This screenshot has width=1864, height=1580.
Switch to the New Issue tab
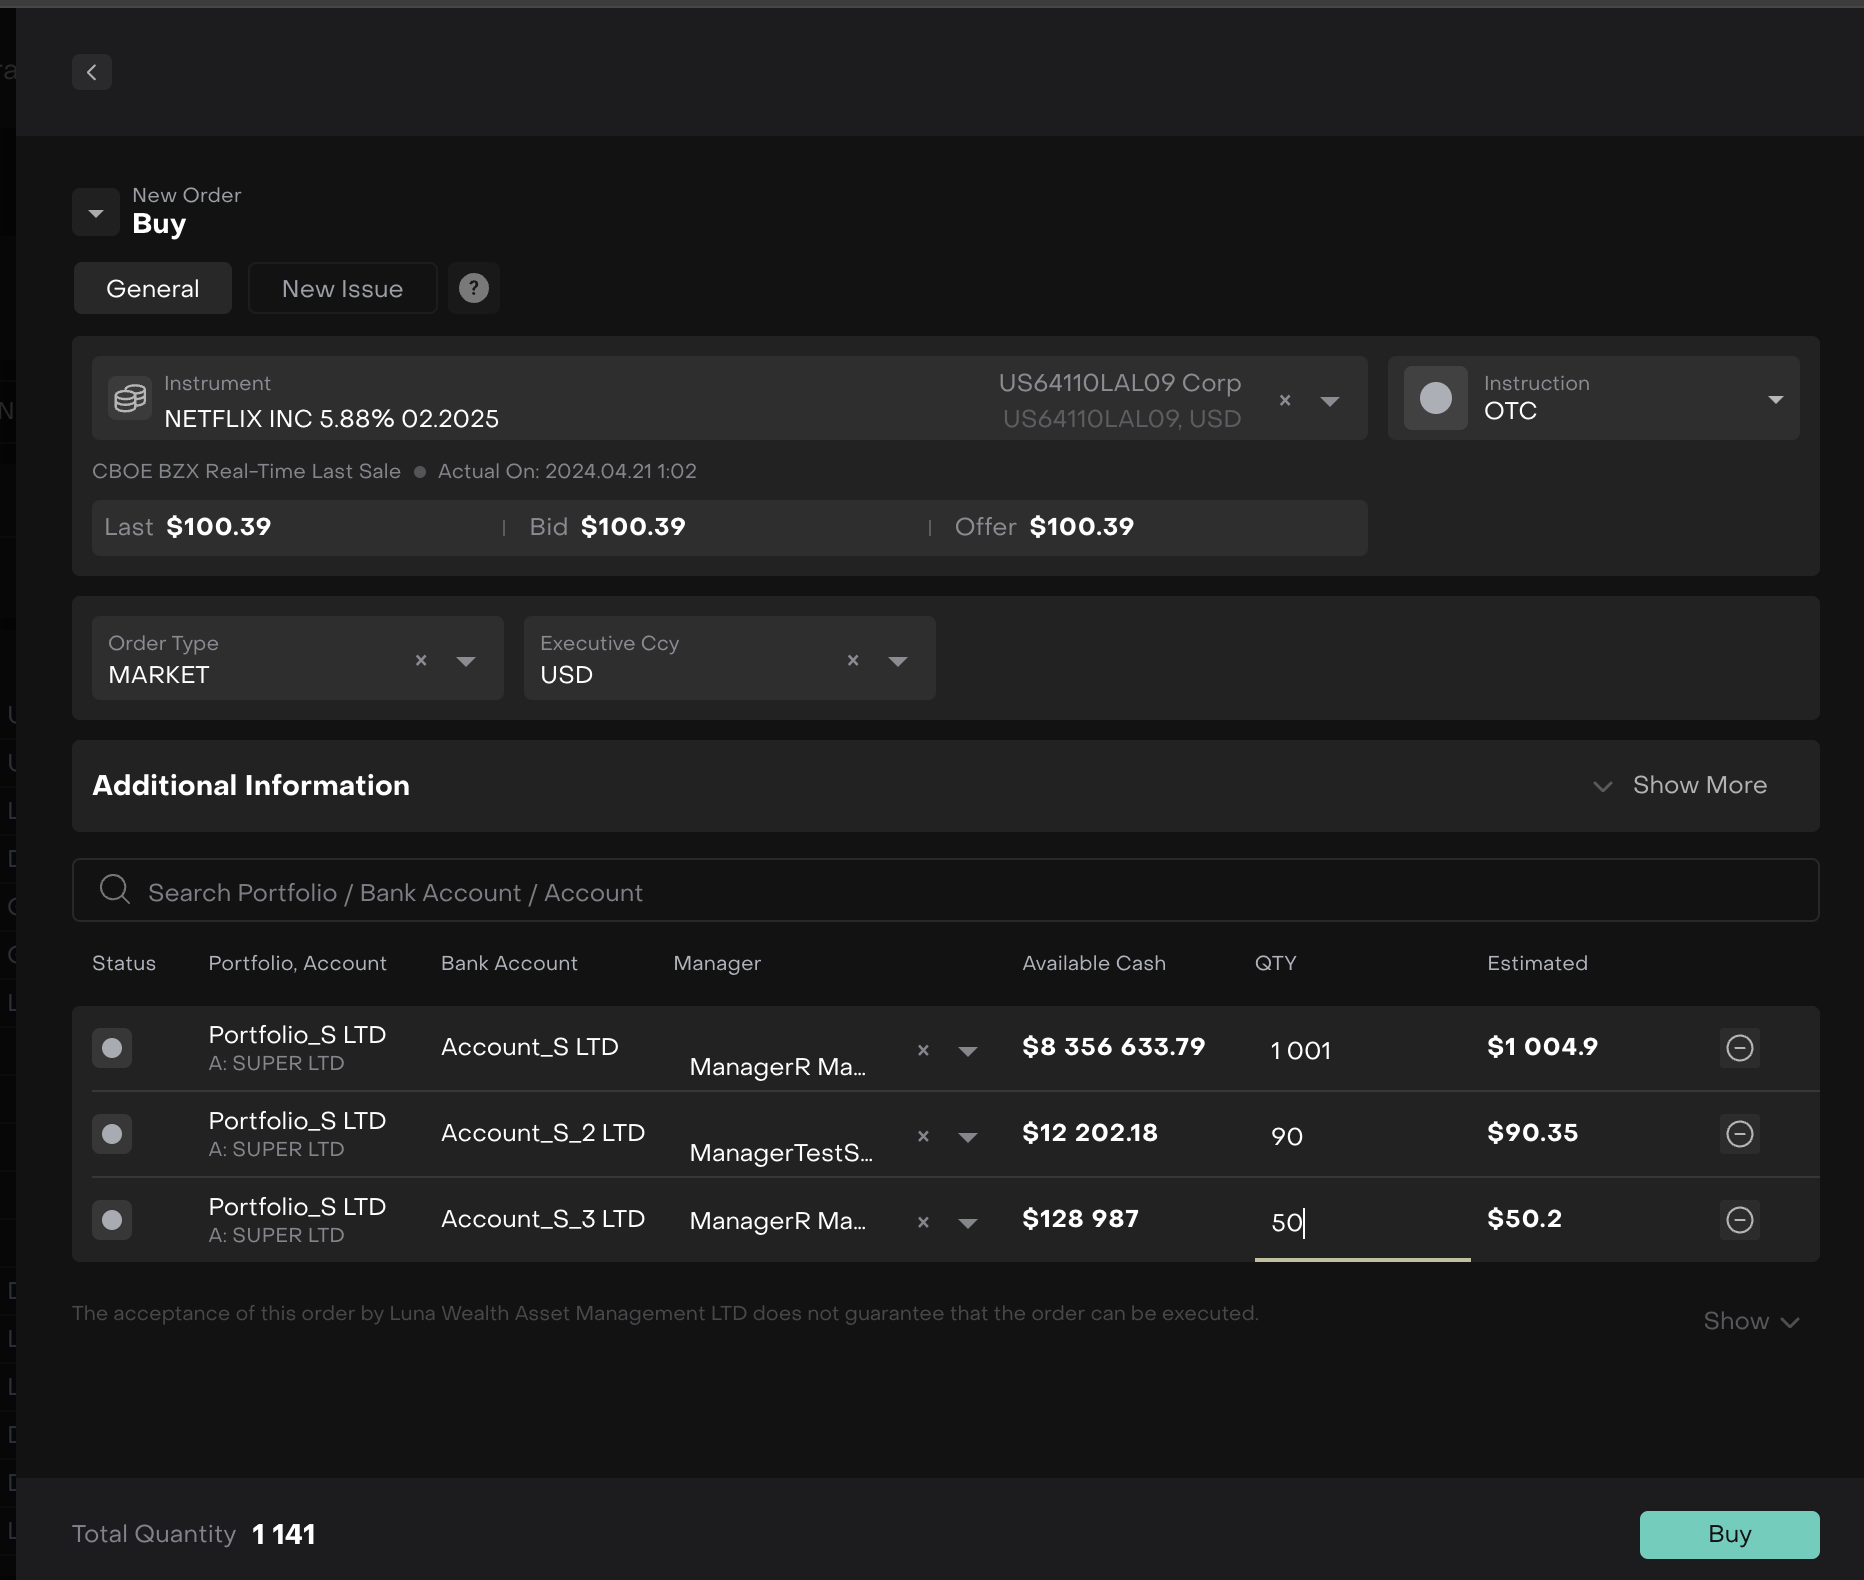pyautogui.click(x=342, y=288)
